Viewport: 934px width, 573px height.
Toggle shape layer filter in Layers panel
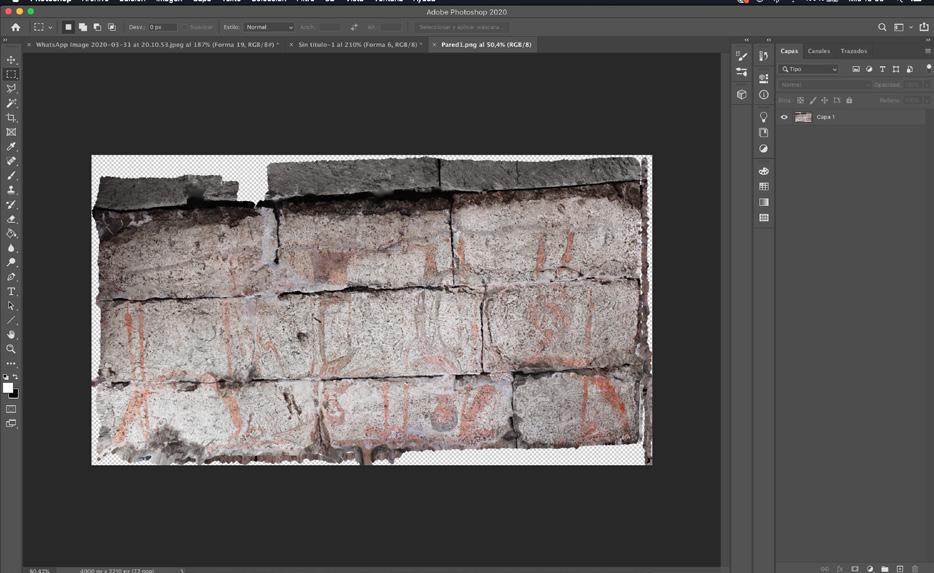pyautogui.click(x=896, y=69)
